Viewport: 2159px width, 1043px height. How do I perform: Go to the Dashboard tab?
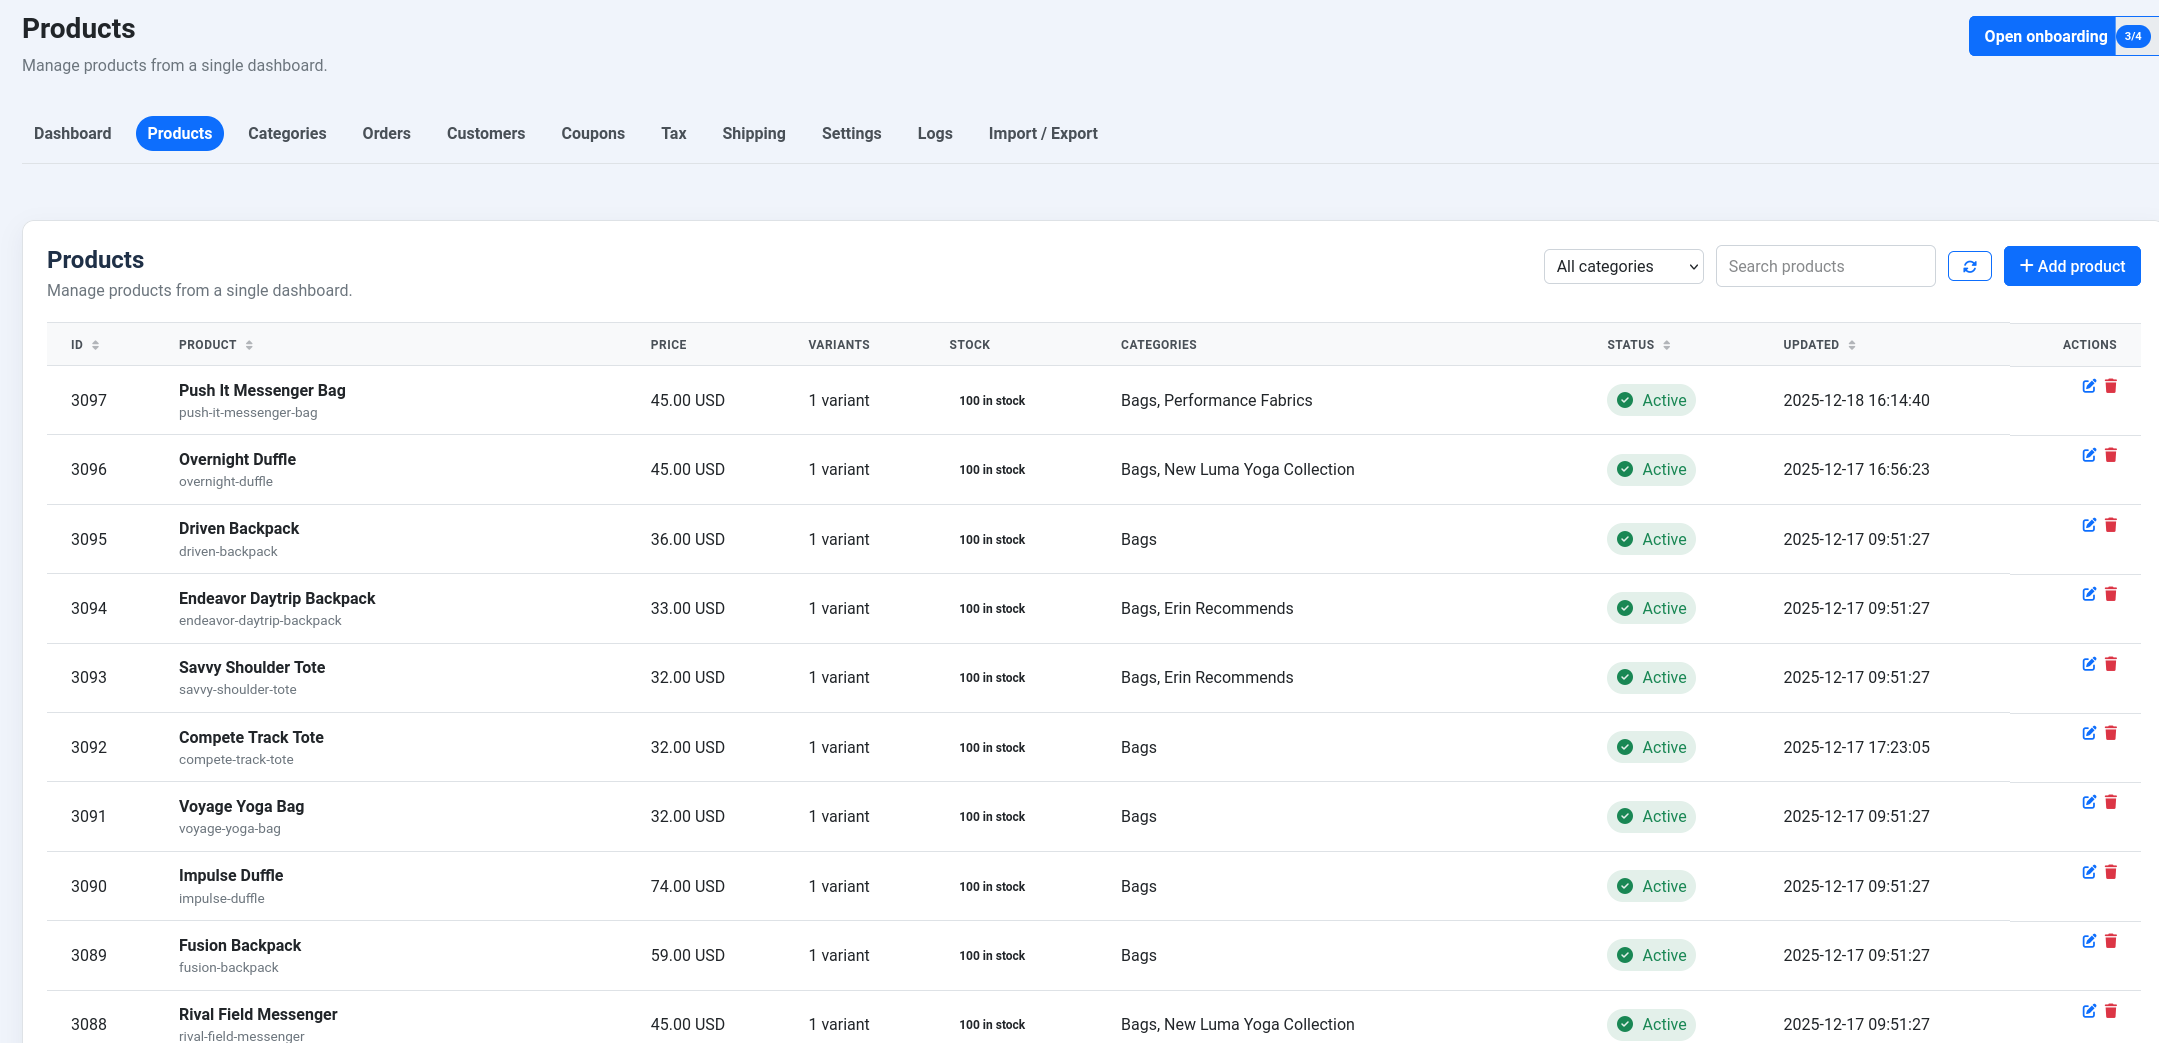[x=73, y=133]
